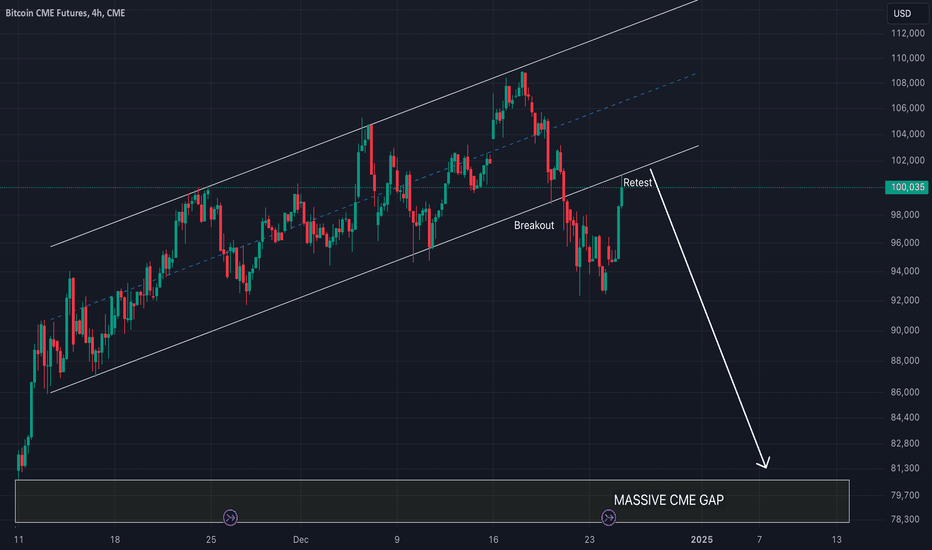
Task: Click the 110,000 price axis label
Action: click(908, 58)
